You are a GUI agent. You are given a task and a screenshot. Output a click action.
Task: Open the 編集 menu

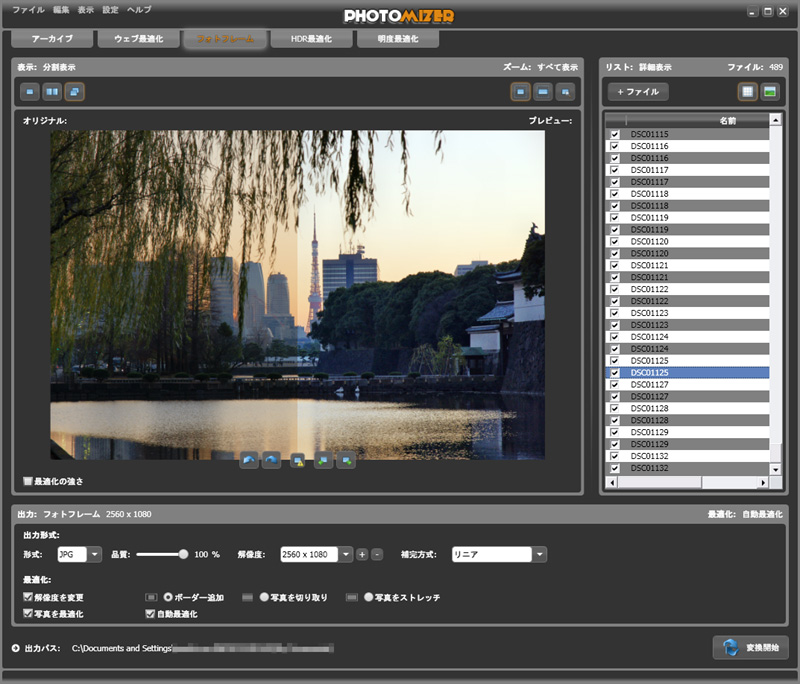click(61, 10)
